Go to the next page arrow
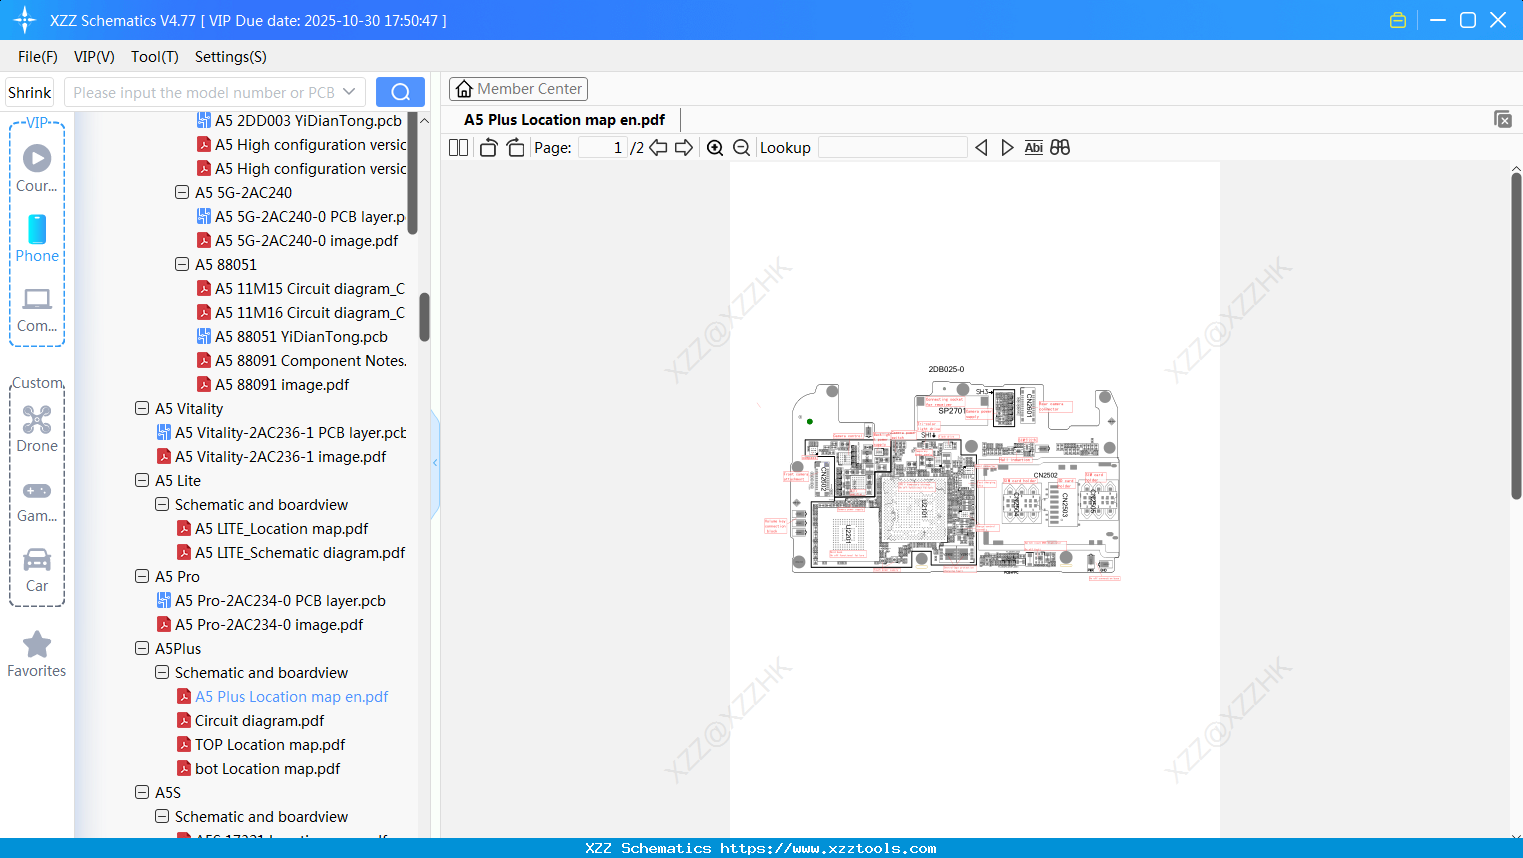This screenshot has width=1523, height=858. pos(684,148)
